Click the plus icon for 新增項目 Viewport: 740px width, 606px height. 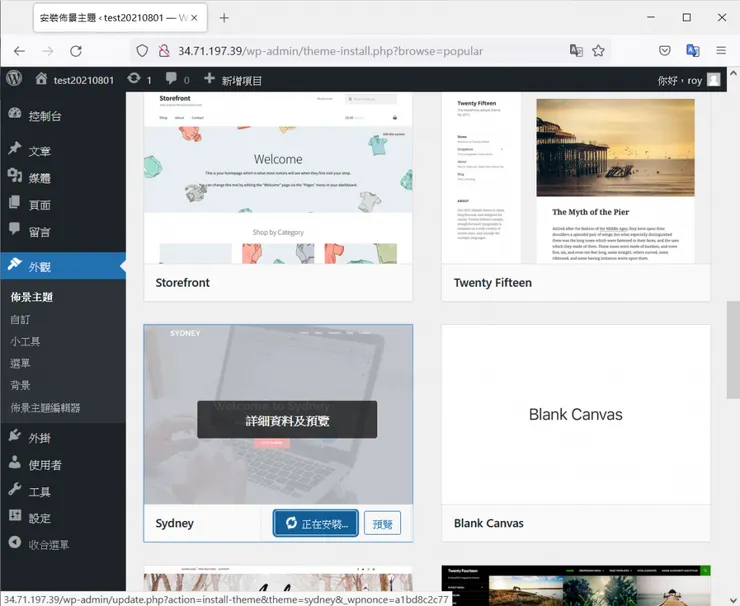click(209, 78)
